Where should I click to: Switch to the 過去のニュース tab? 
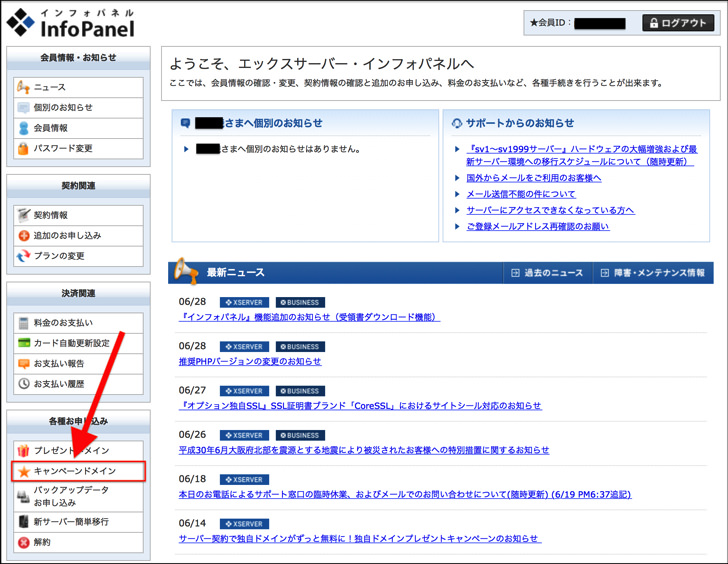(x=547, y=273)
